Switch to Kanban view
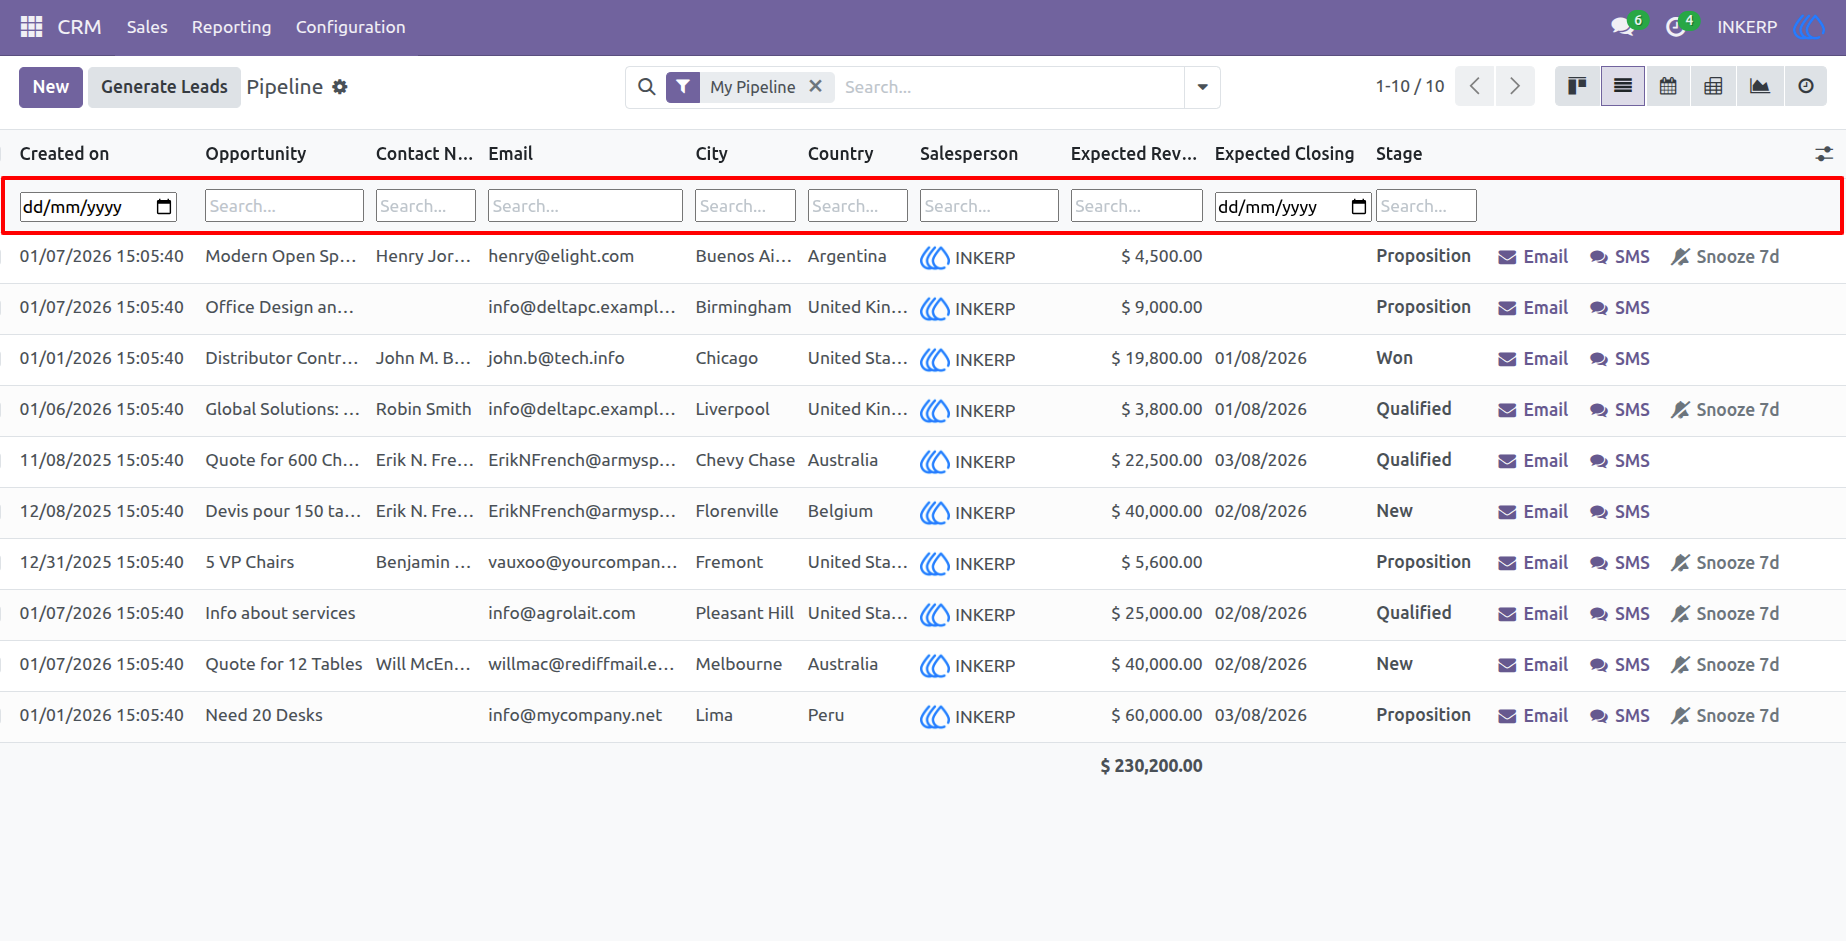1846x941 pixels. coord(1577,86)
